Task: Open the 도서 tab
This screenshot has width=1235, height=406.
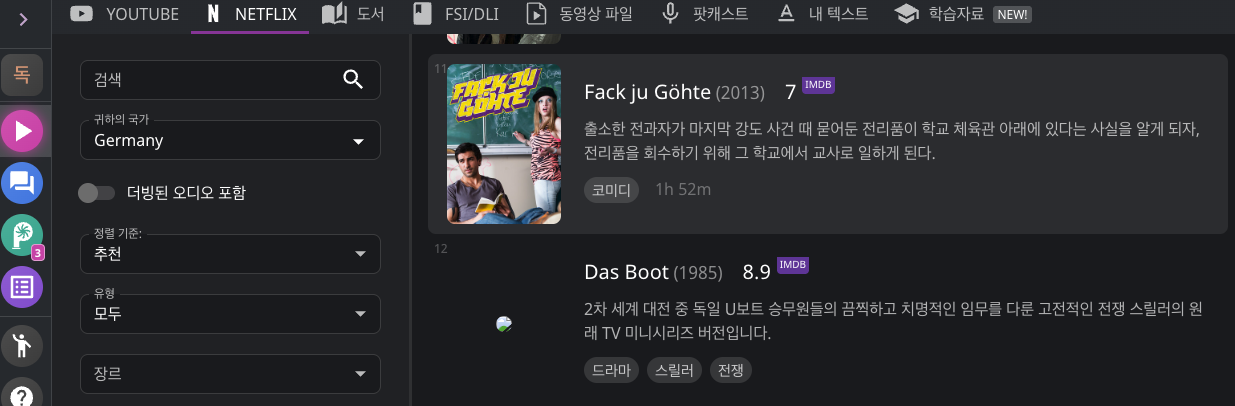Action: (353, 14)
